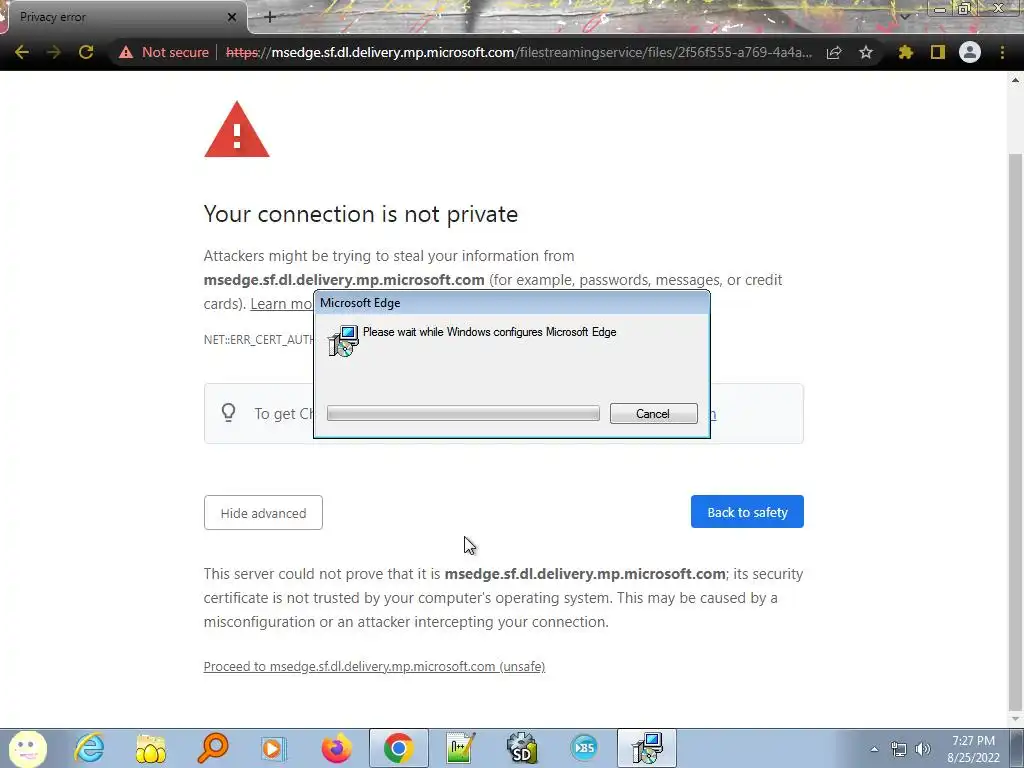The image size is (1024, 768).
Task: Open the orange magnifier search app
Action: pyautogui.click(x=213, y=748)
